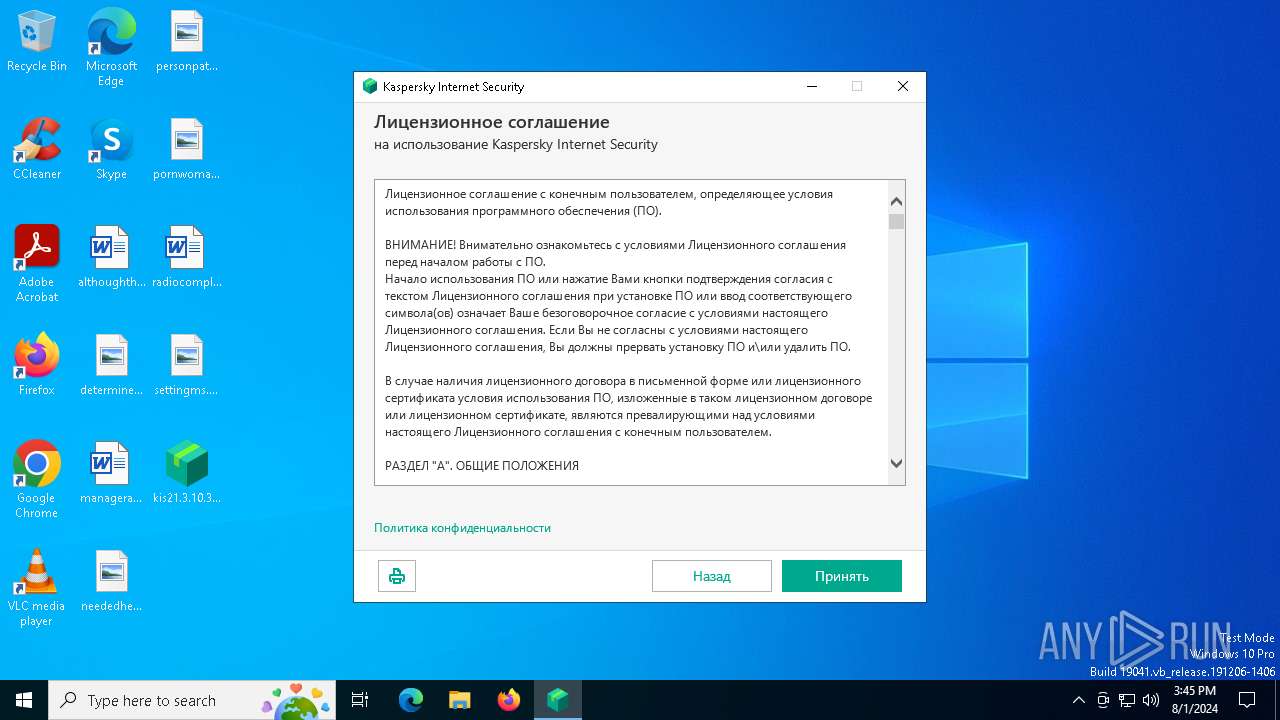Open the taskbar clock showing 3:45 PM
The image size is (1280, 720).
pyautogui.click(x=1194, y=700)
